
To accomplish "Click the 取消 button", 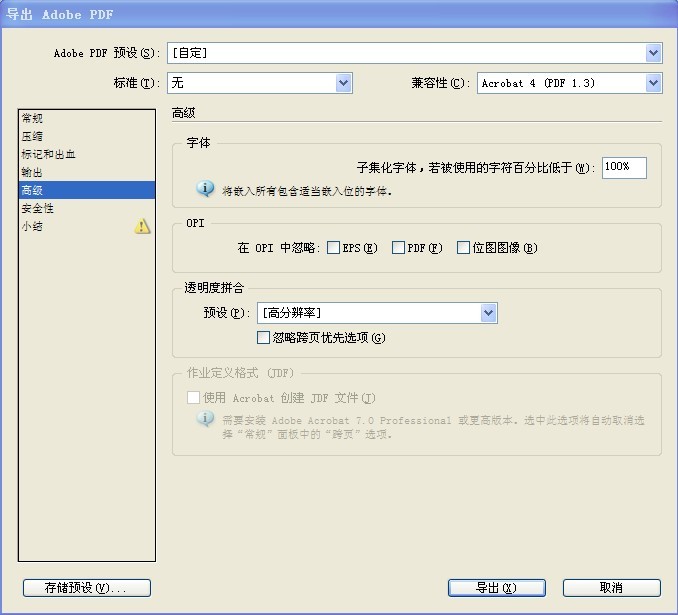I will pyautogui.click(x=611, y=588).
